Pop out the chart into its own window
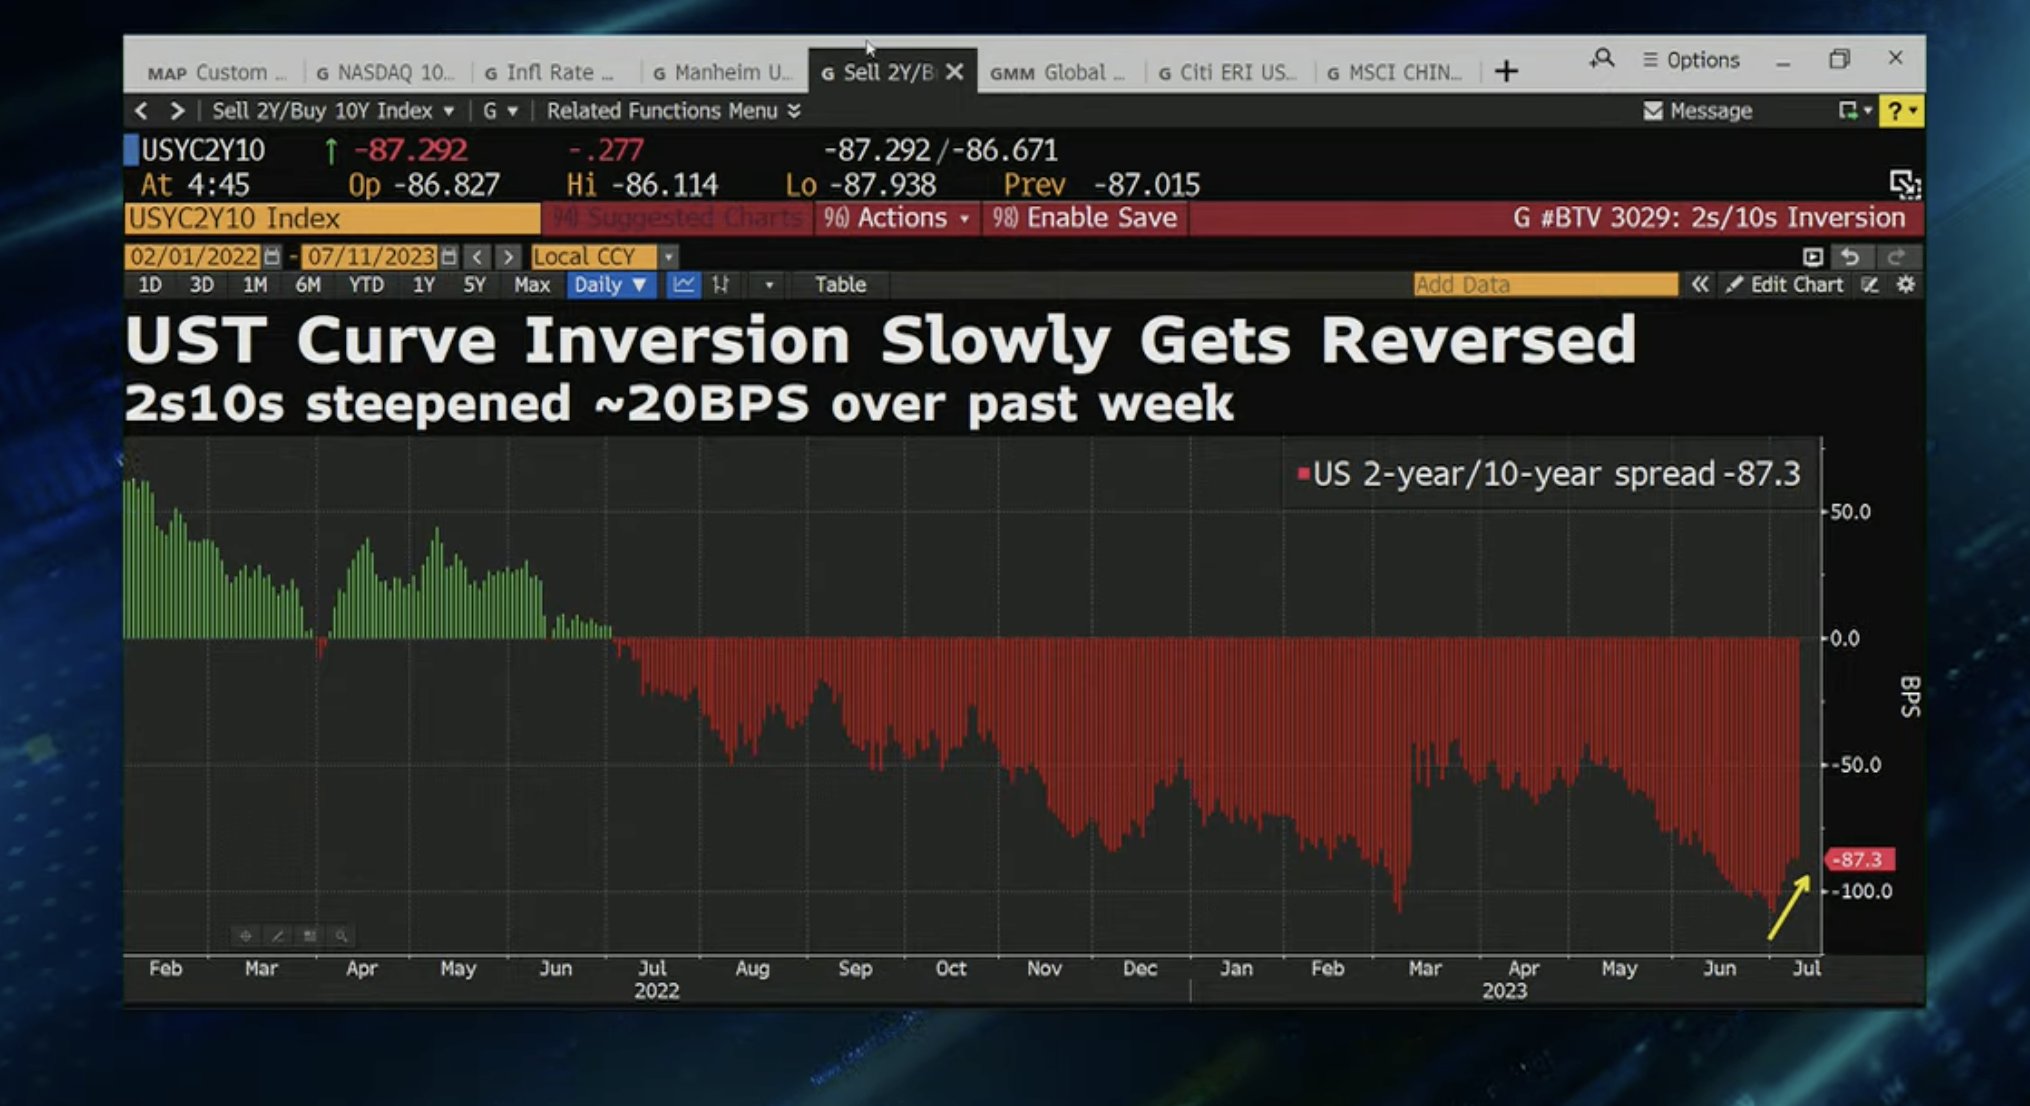Image resolution: width=2030 pixels, height=1106 pixels. (1814, 257)
